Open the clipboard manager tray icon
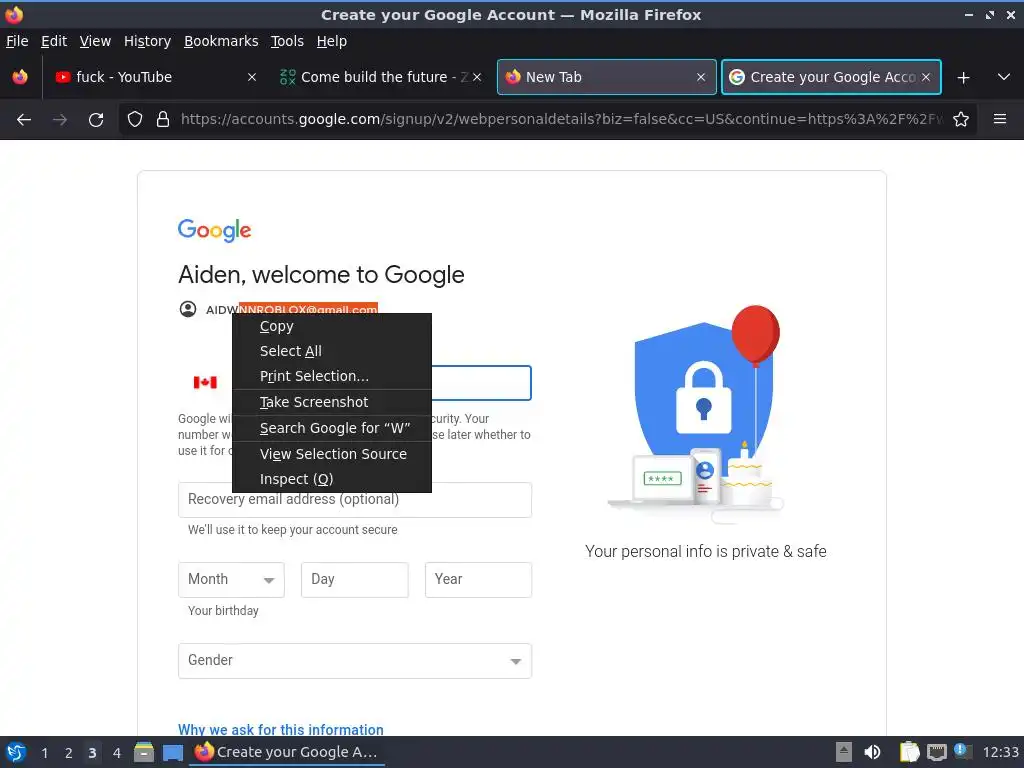1024x768 pixels. 908,752
